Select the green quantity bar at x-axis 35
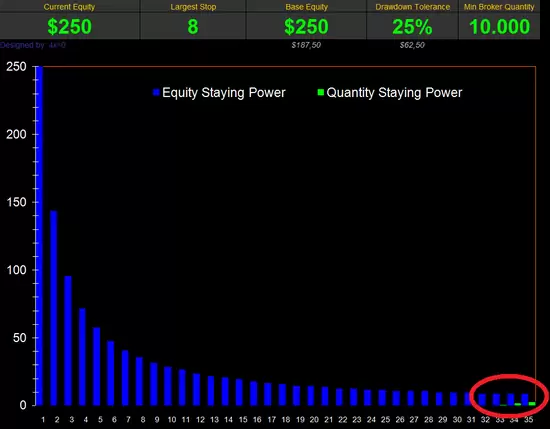The width and height of the screenshot is (550, 429). point(532,404)
